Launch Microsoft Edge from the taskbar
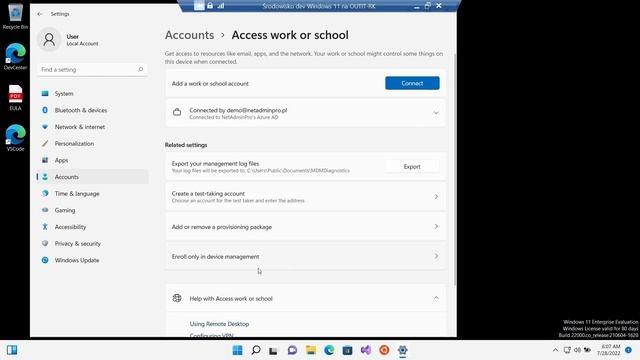Screen dimensions: 640x360 tap(329, 350)
